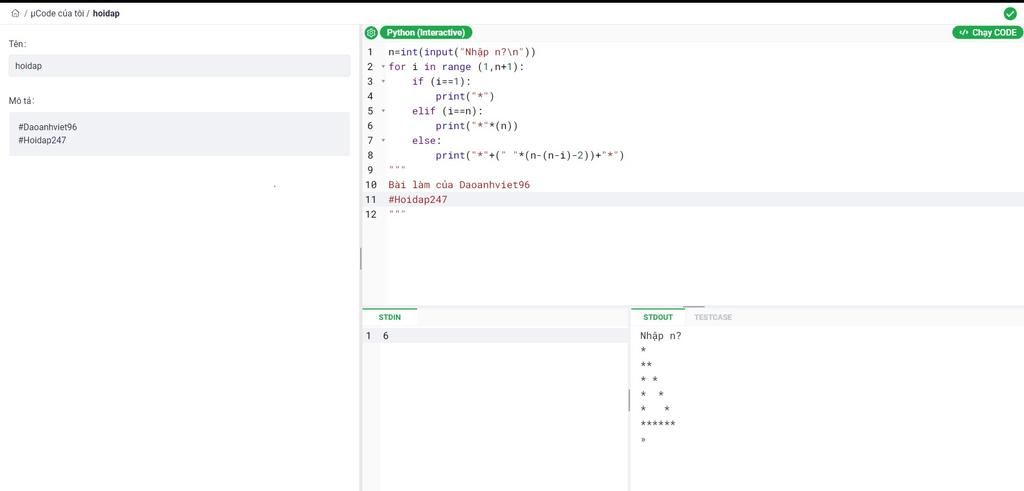Image resolution: width=1024 pixels, height=491 pixels.
Task: Click line 8 print statement in else
Action: 530,155
